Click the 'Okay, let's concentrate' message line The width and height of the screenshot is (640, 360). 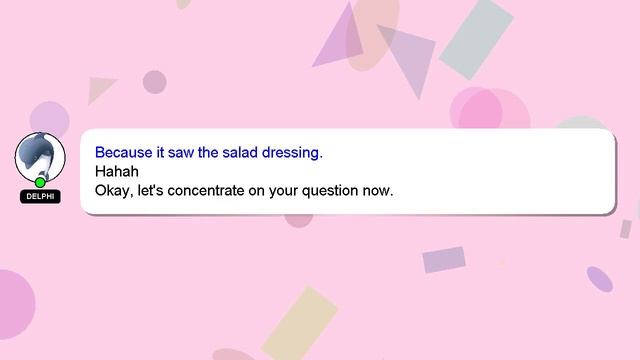click(x=244, y=191)
